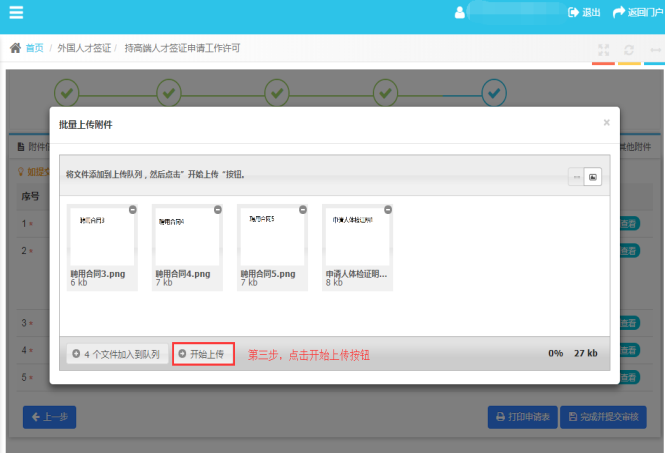The width and height of the screenshot is (665, 453).
Task: Click the page refresh icon
Action: (629, 49)
